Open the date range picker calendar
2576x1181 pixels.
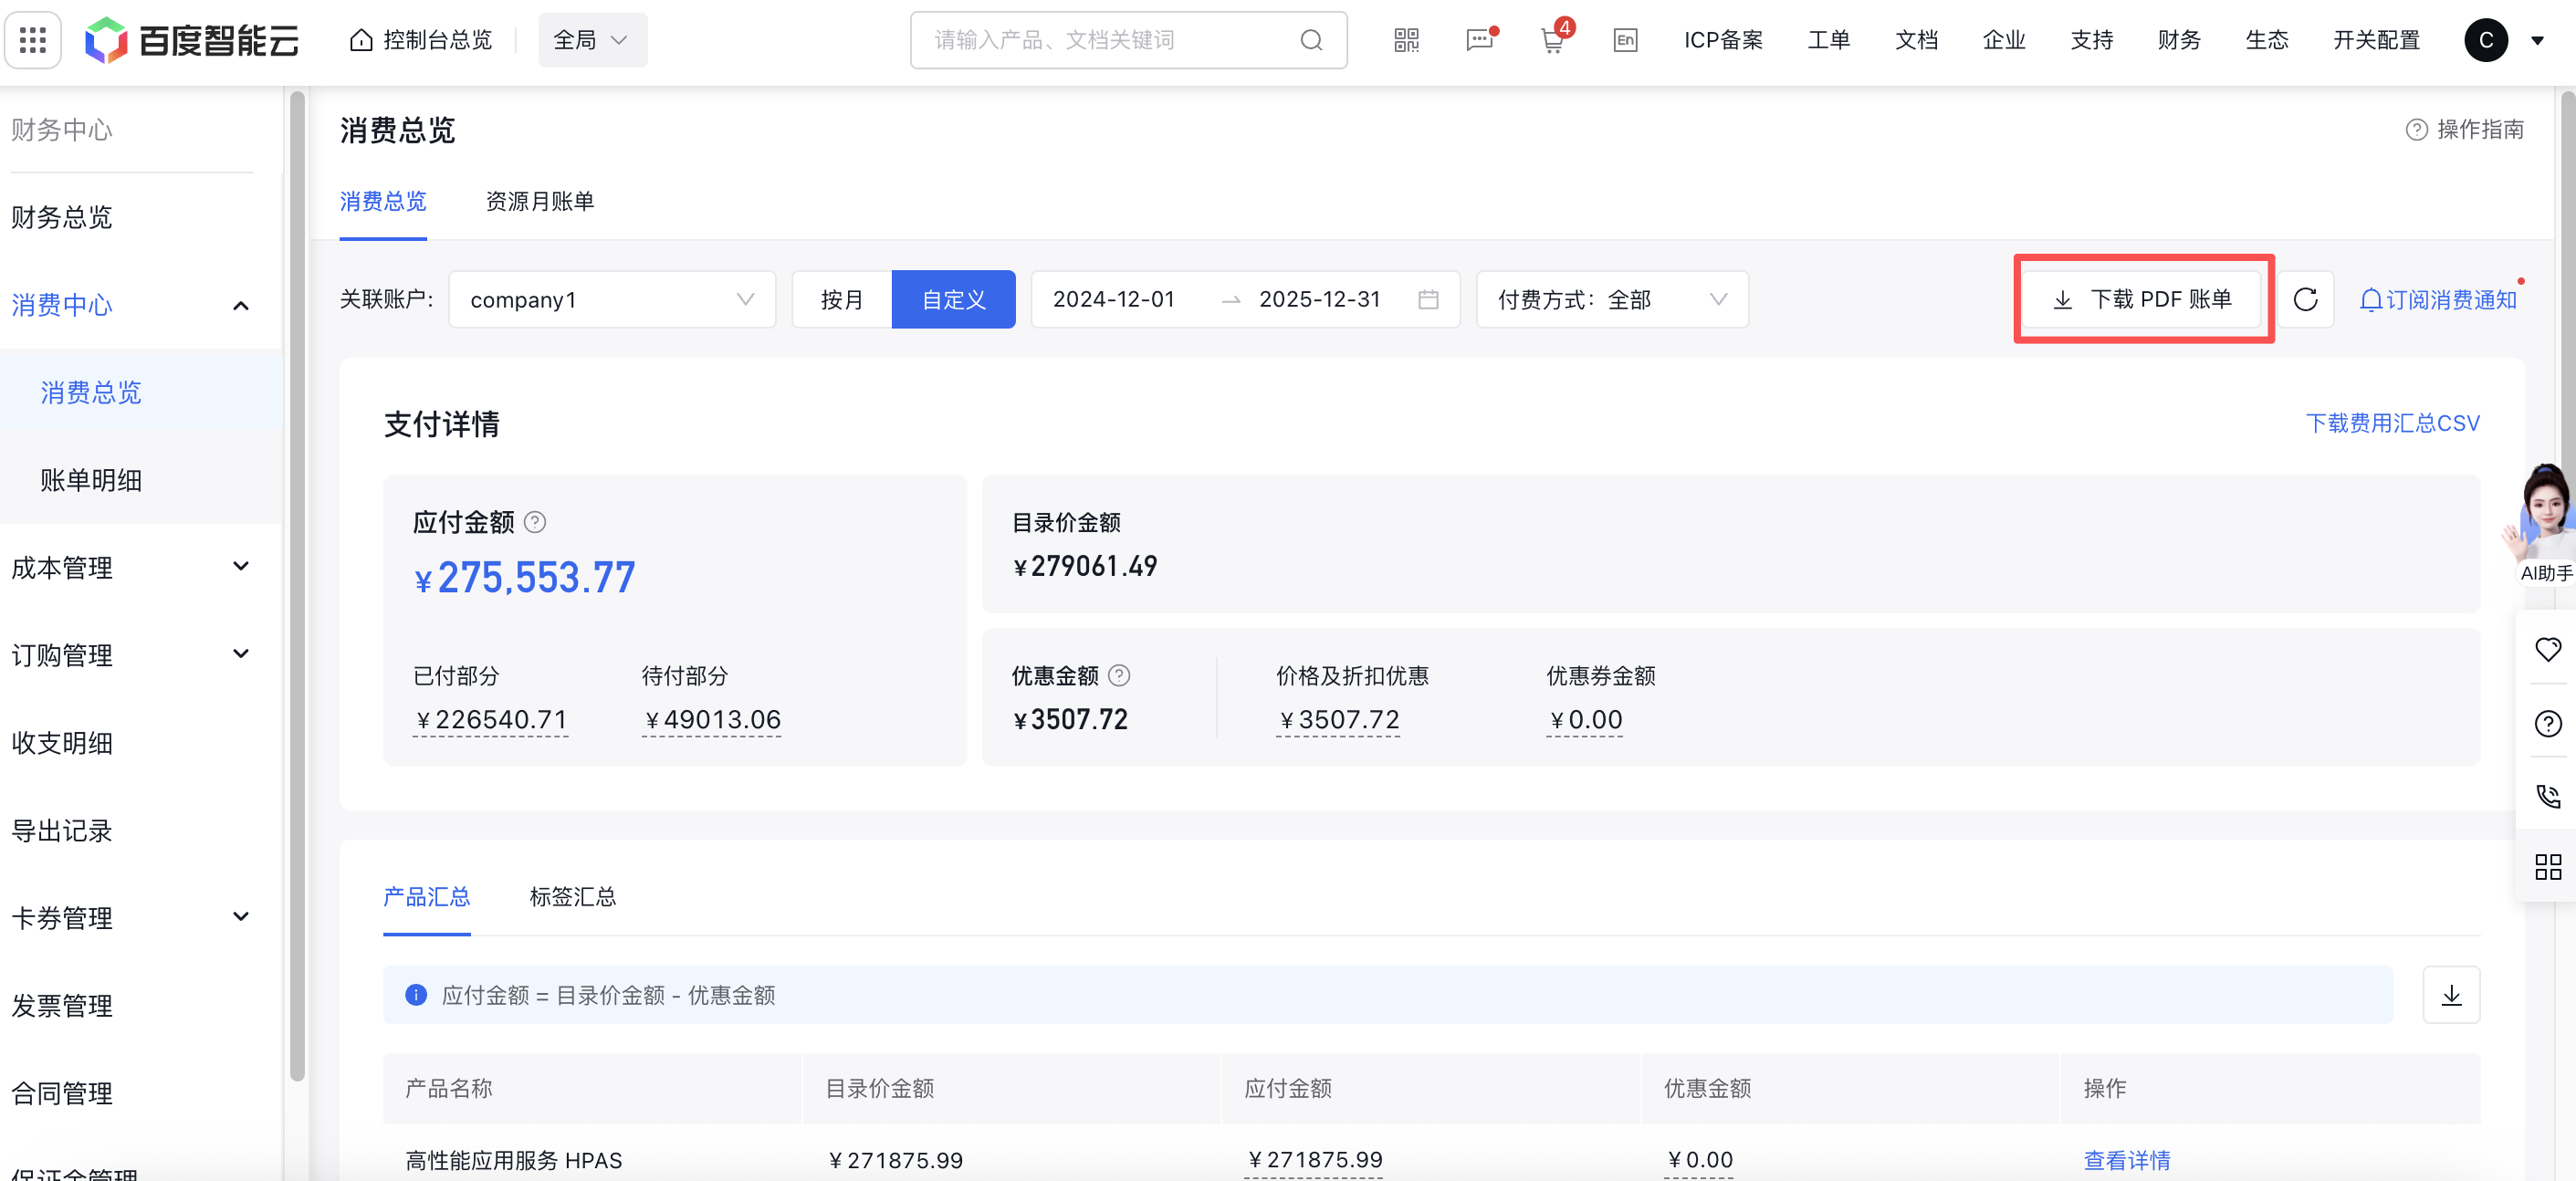click(x=1428, y=299)
